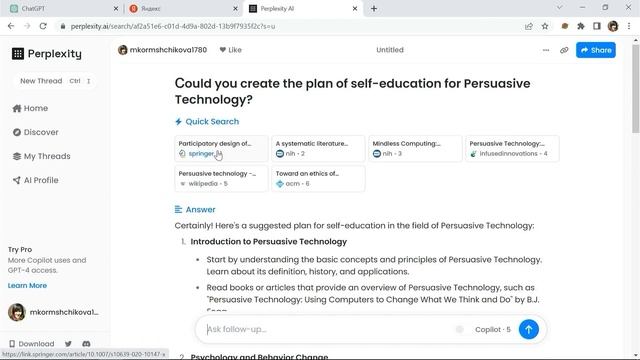
Task: Toggle the Copilot switch in follow-up box
Action: (x=460, y=329)
